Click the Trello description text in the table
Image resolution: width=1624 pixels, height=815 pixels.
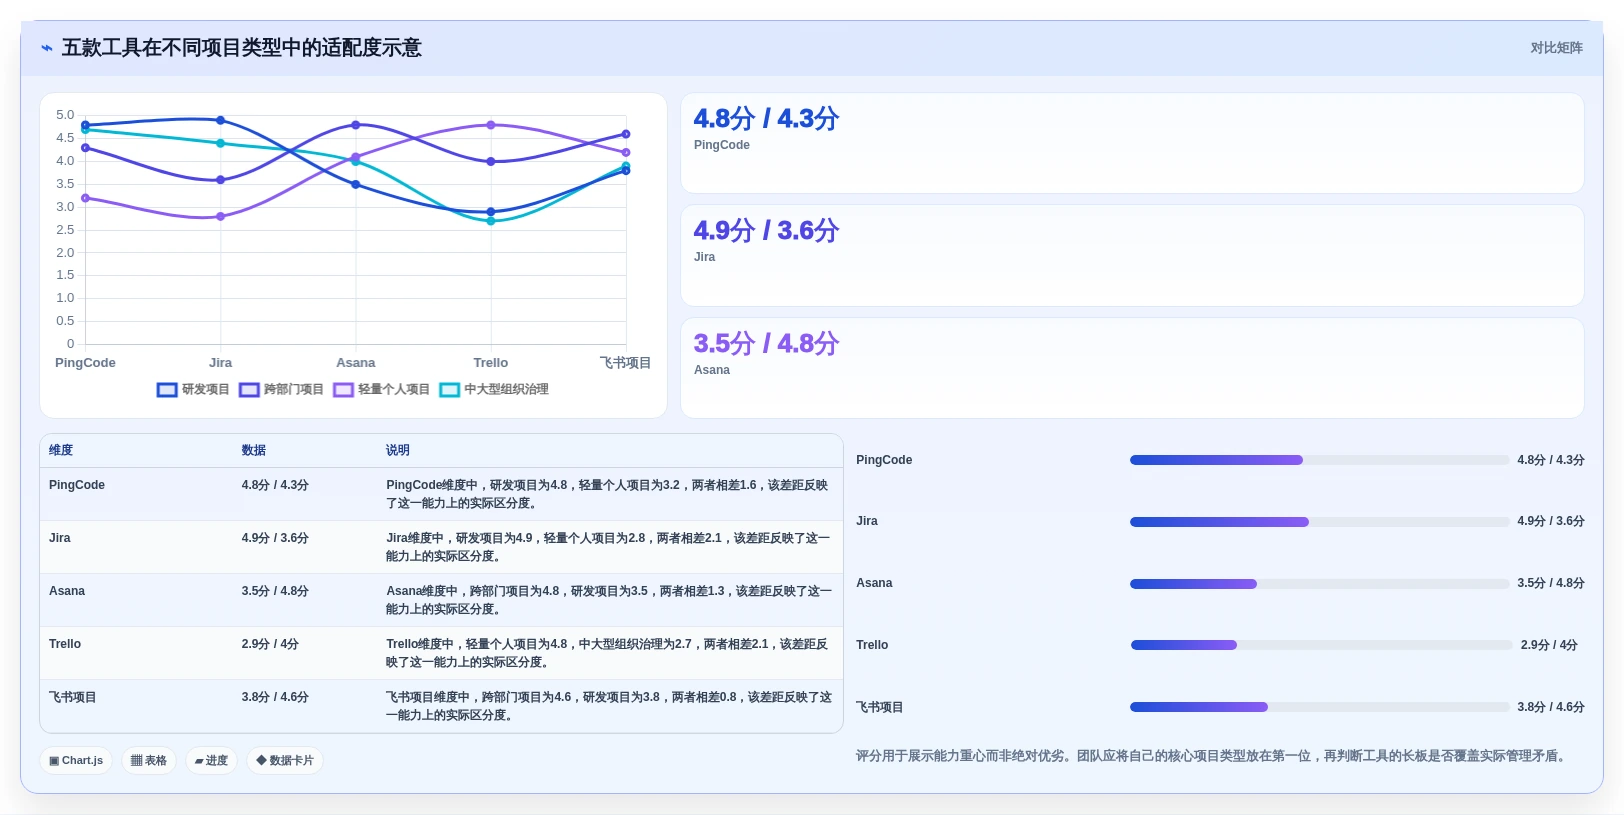pyautogui.click(x=608, y=653)
